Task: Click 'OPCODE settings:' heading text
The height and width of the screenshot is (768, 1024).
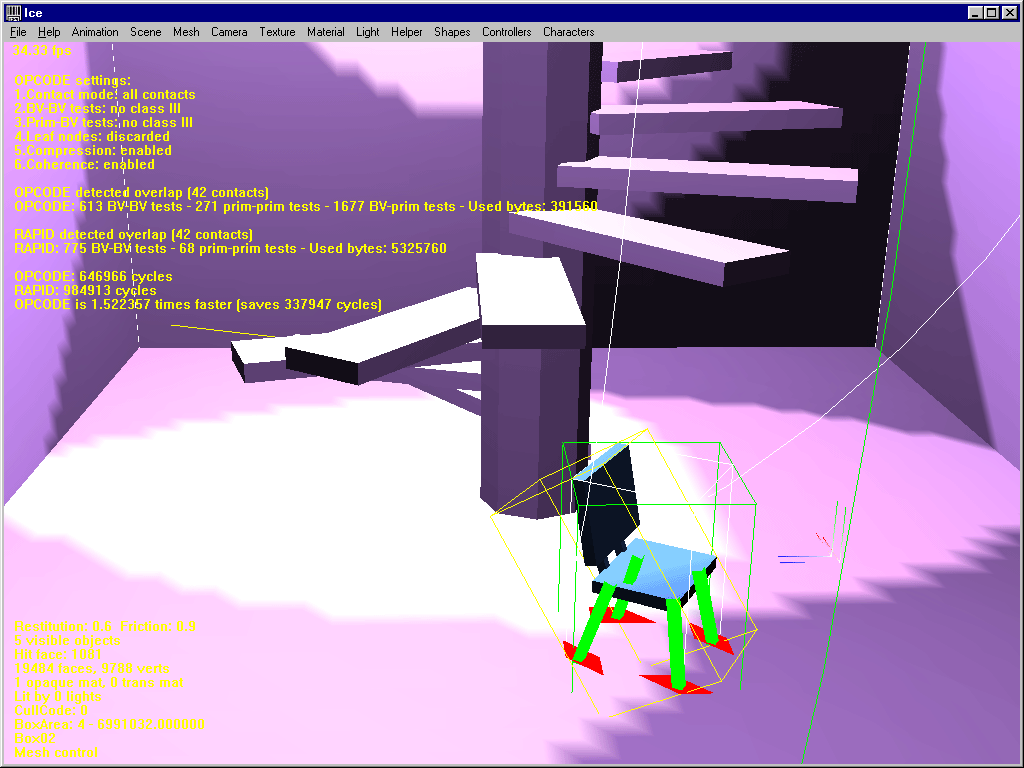Action: [x=72, y=80]
